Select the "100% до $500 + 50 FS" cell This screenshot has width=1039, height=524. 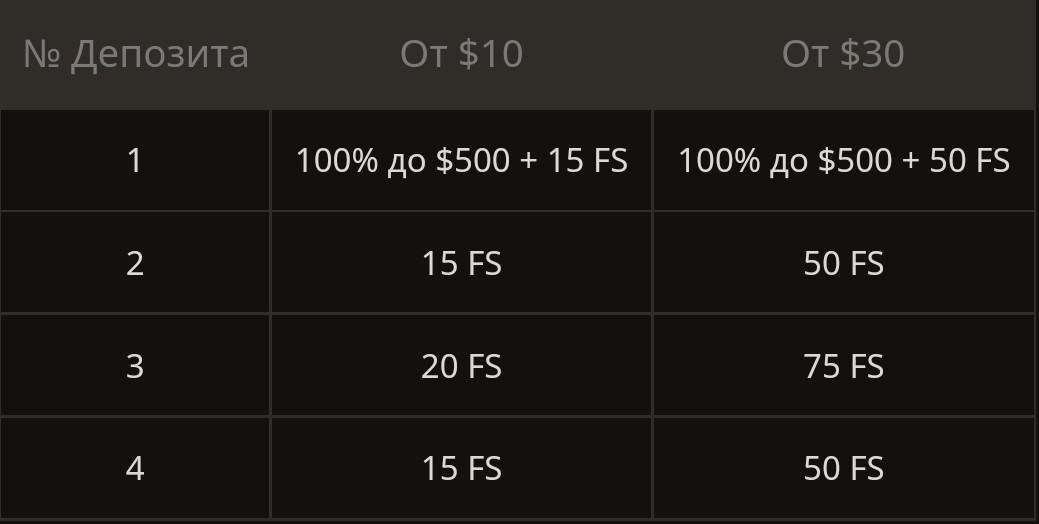(843, 161)
